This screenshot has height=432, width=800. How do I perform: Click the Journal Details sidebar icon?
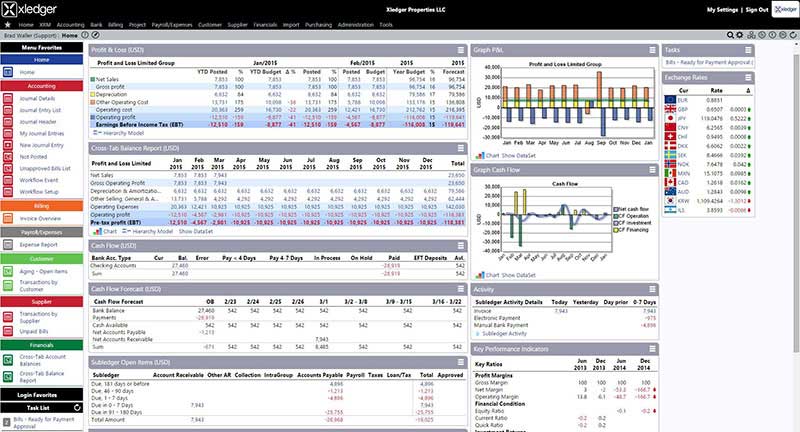(x=8, y=98)
